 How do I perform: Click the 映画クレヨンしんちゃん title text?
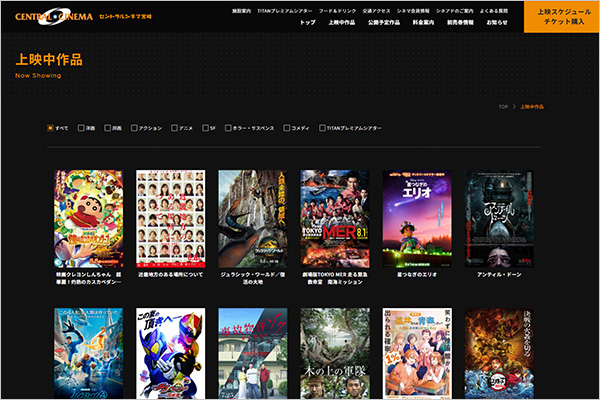(88, 278)
